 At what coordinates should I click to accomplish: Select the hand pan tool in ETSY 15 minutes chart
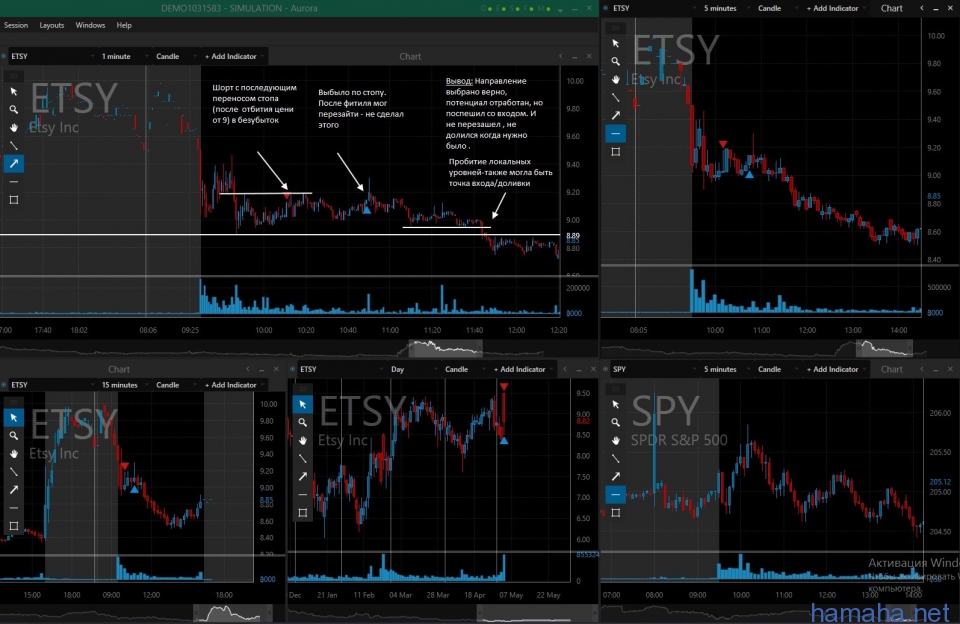pos(13,454)
